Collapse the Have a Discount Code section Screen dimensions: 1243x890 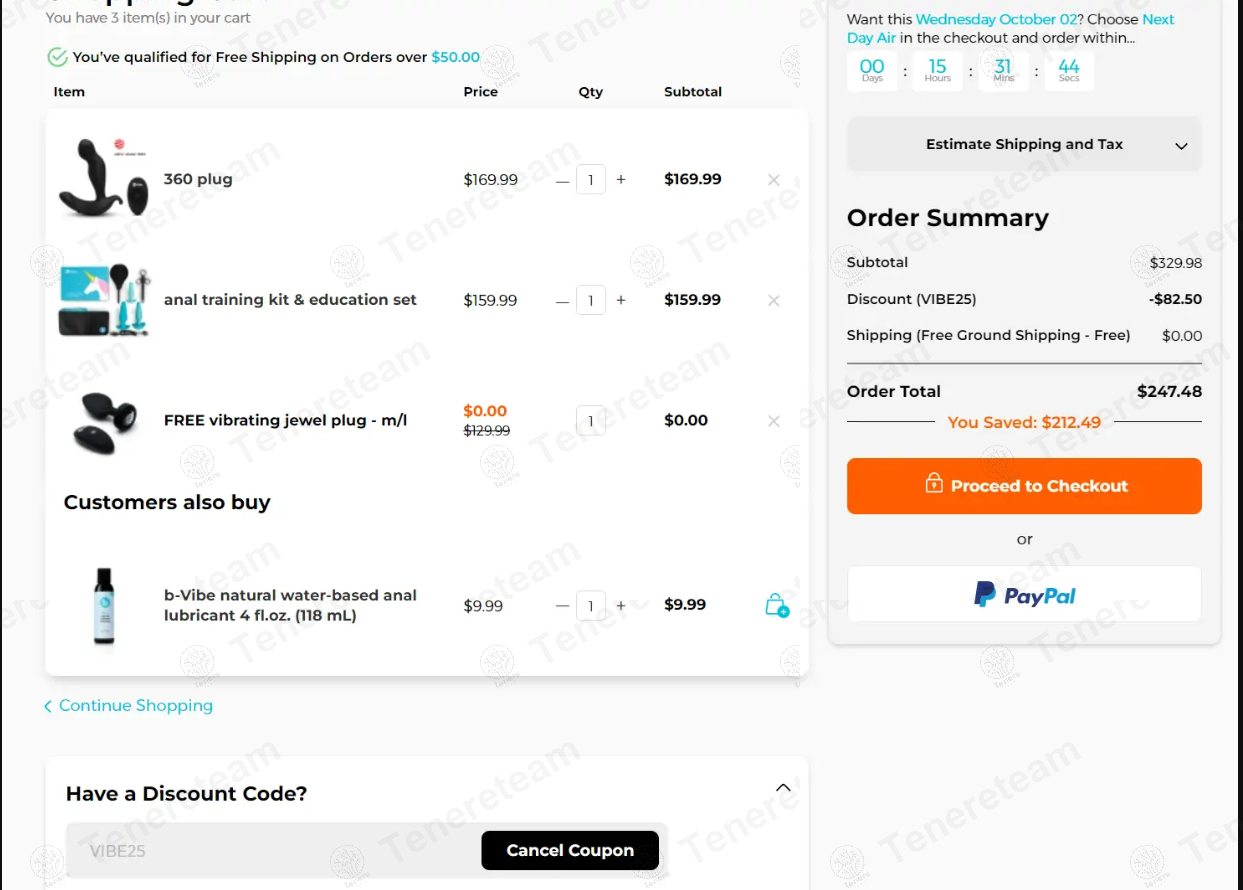click(783, 788)
